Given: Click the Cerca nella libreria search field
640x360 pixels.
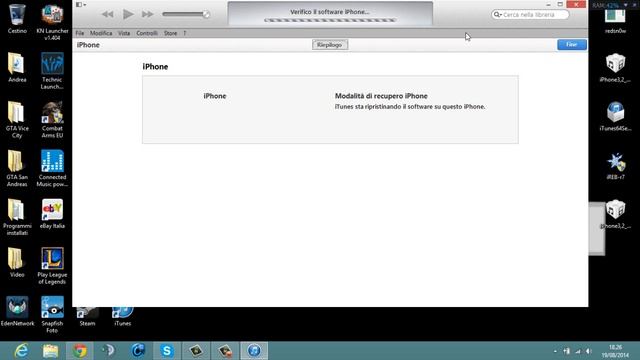Looking at the screenshot, I should click(x=530, y=15).
